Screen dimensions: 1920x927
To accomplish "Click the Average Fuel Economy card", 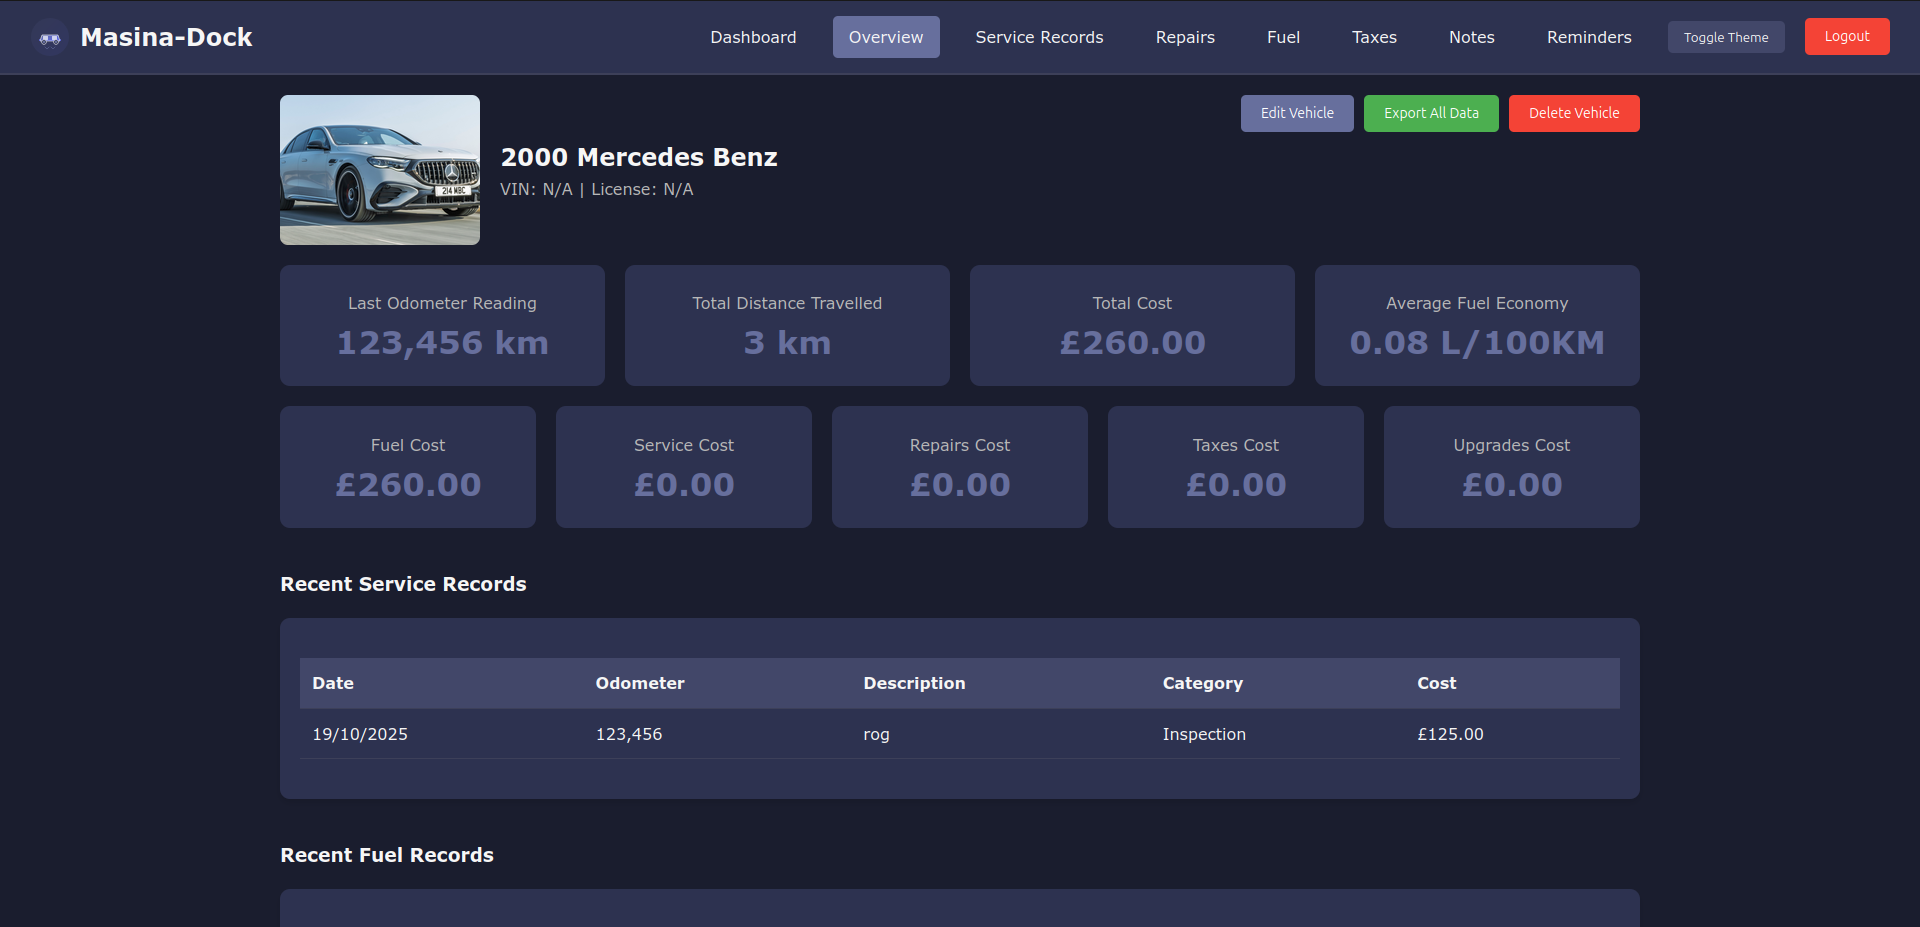I will 1476,325.
